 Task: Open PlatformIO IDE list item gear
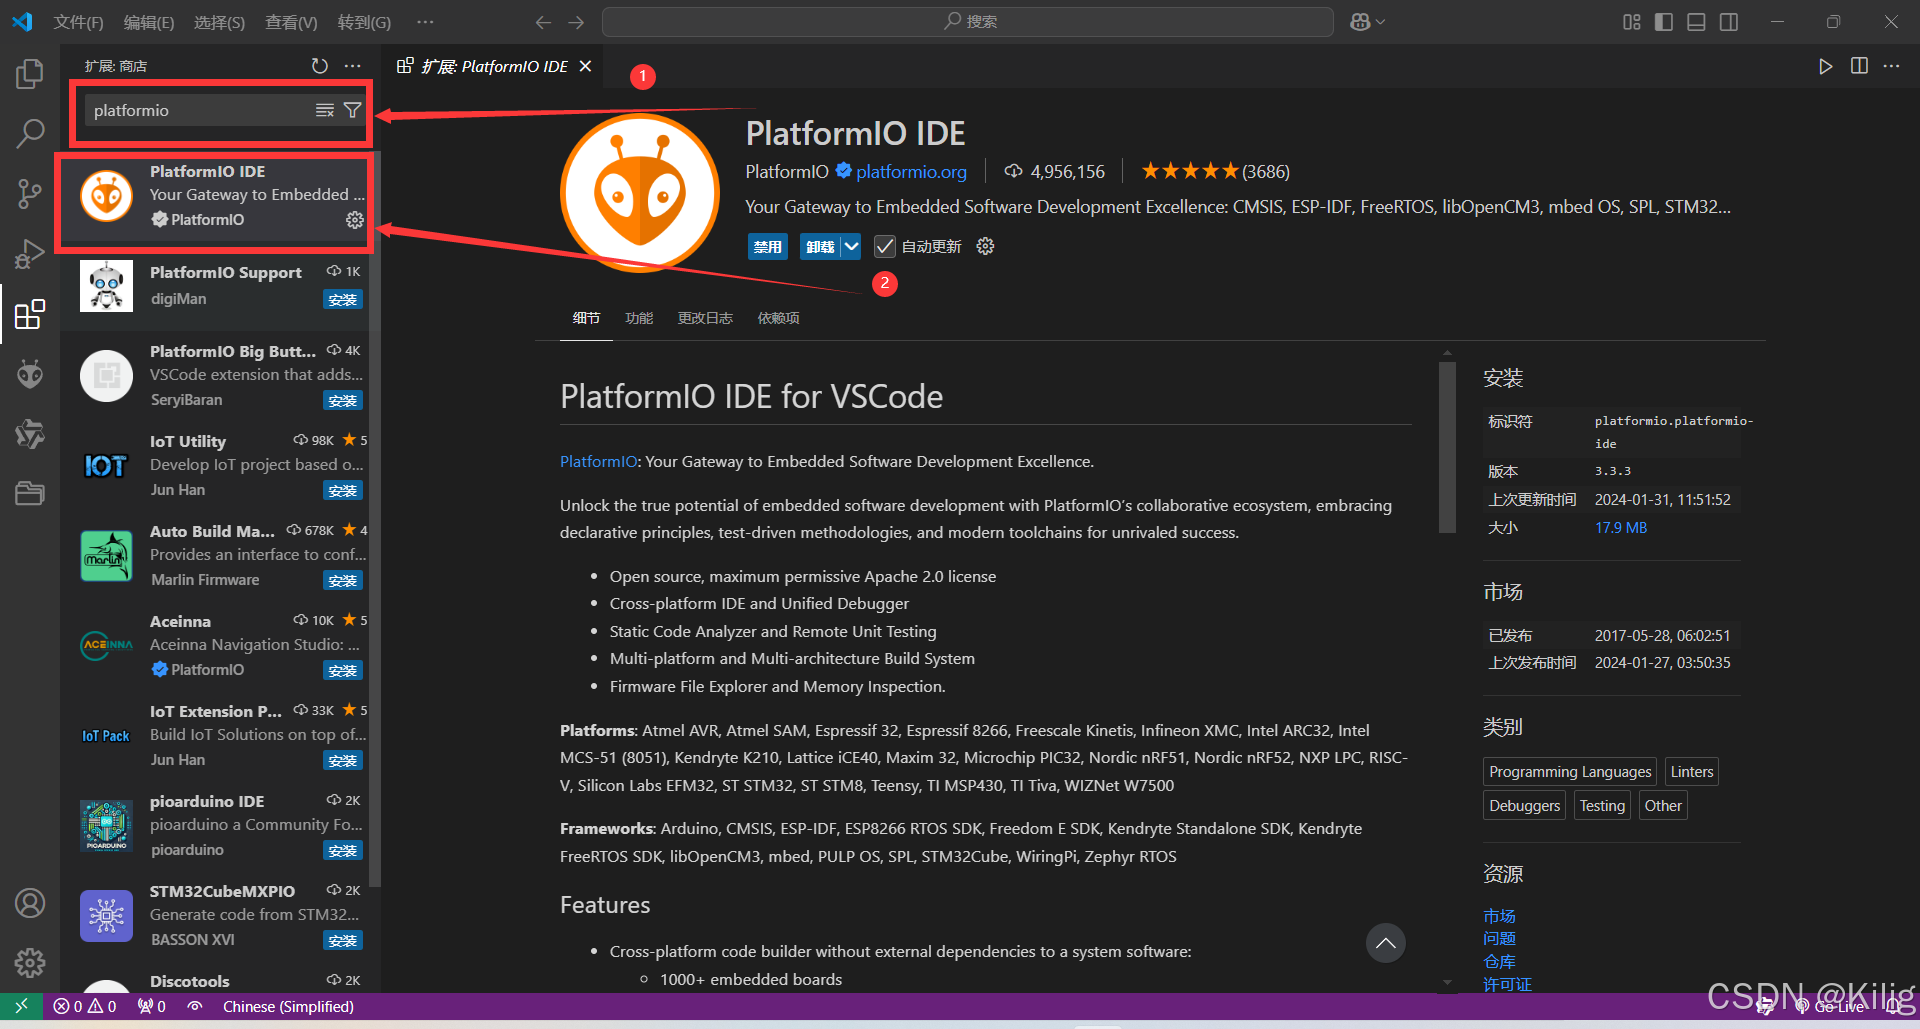pyautogui.click(x=355, y=220)
